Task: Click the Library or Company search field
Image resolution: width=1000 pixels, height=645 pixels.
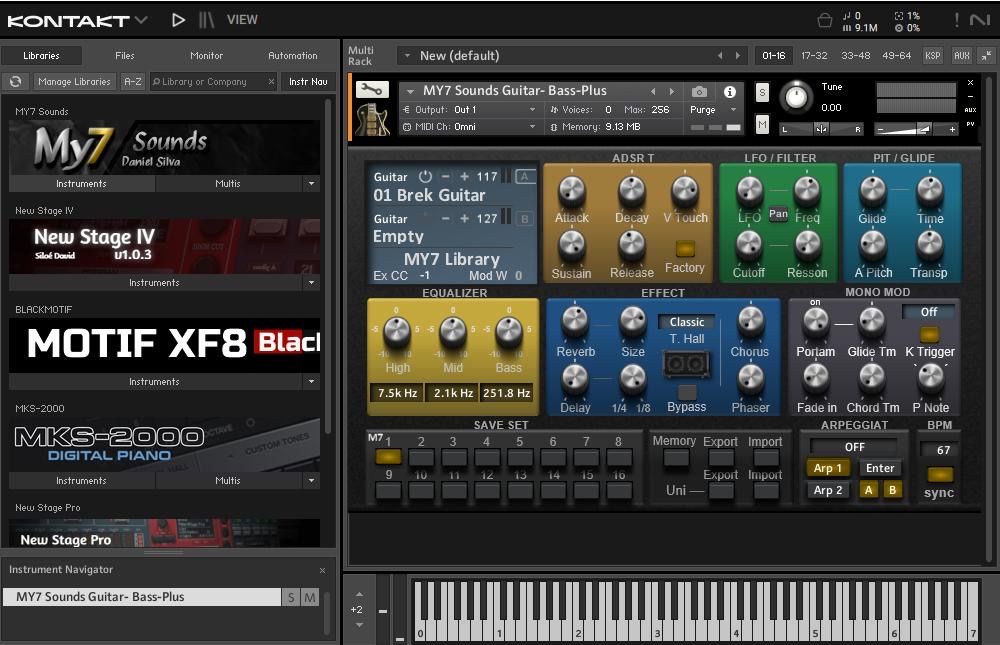Action: [213, 82]
